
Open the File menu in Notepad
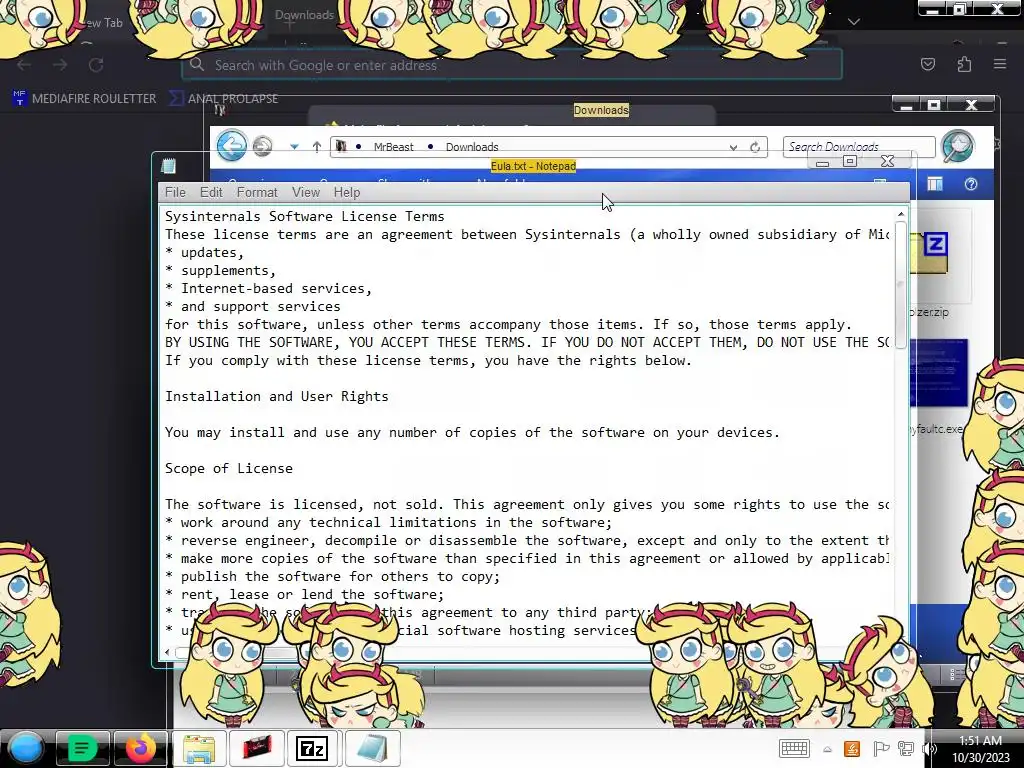(175, 192)
